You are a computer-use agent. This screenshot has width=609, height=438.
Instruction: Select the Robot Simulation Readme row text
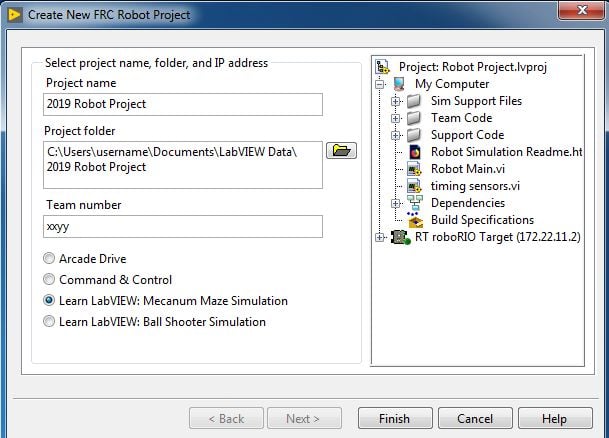click(x=506, y=152)
